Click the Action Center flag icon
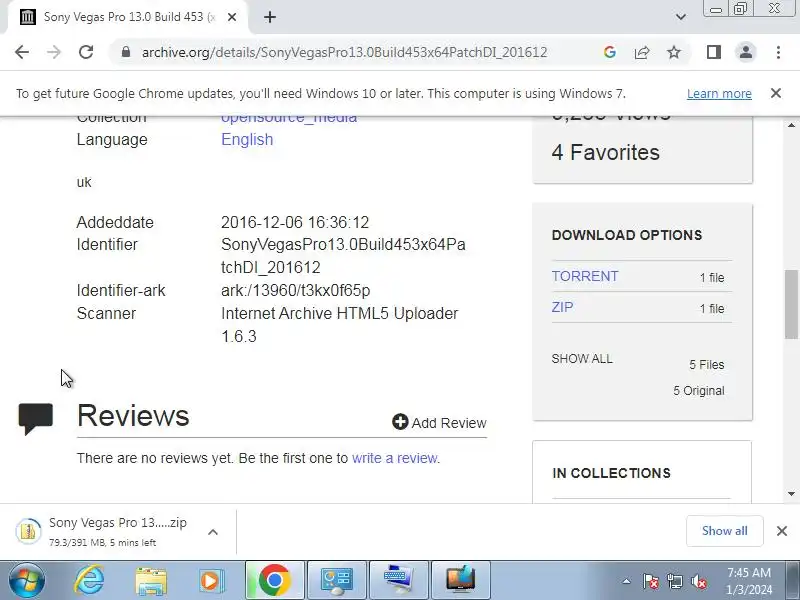Viewport: 800px width, 600px height. [x=651, y=581]
